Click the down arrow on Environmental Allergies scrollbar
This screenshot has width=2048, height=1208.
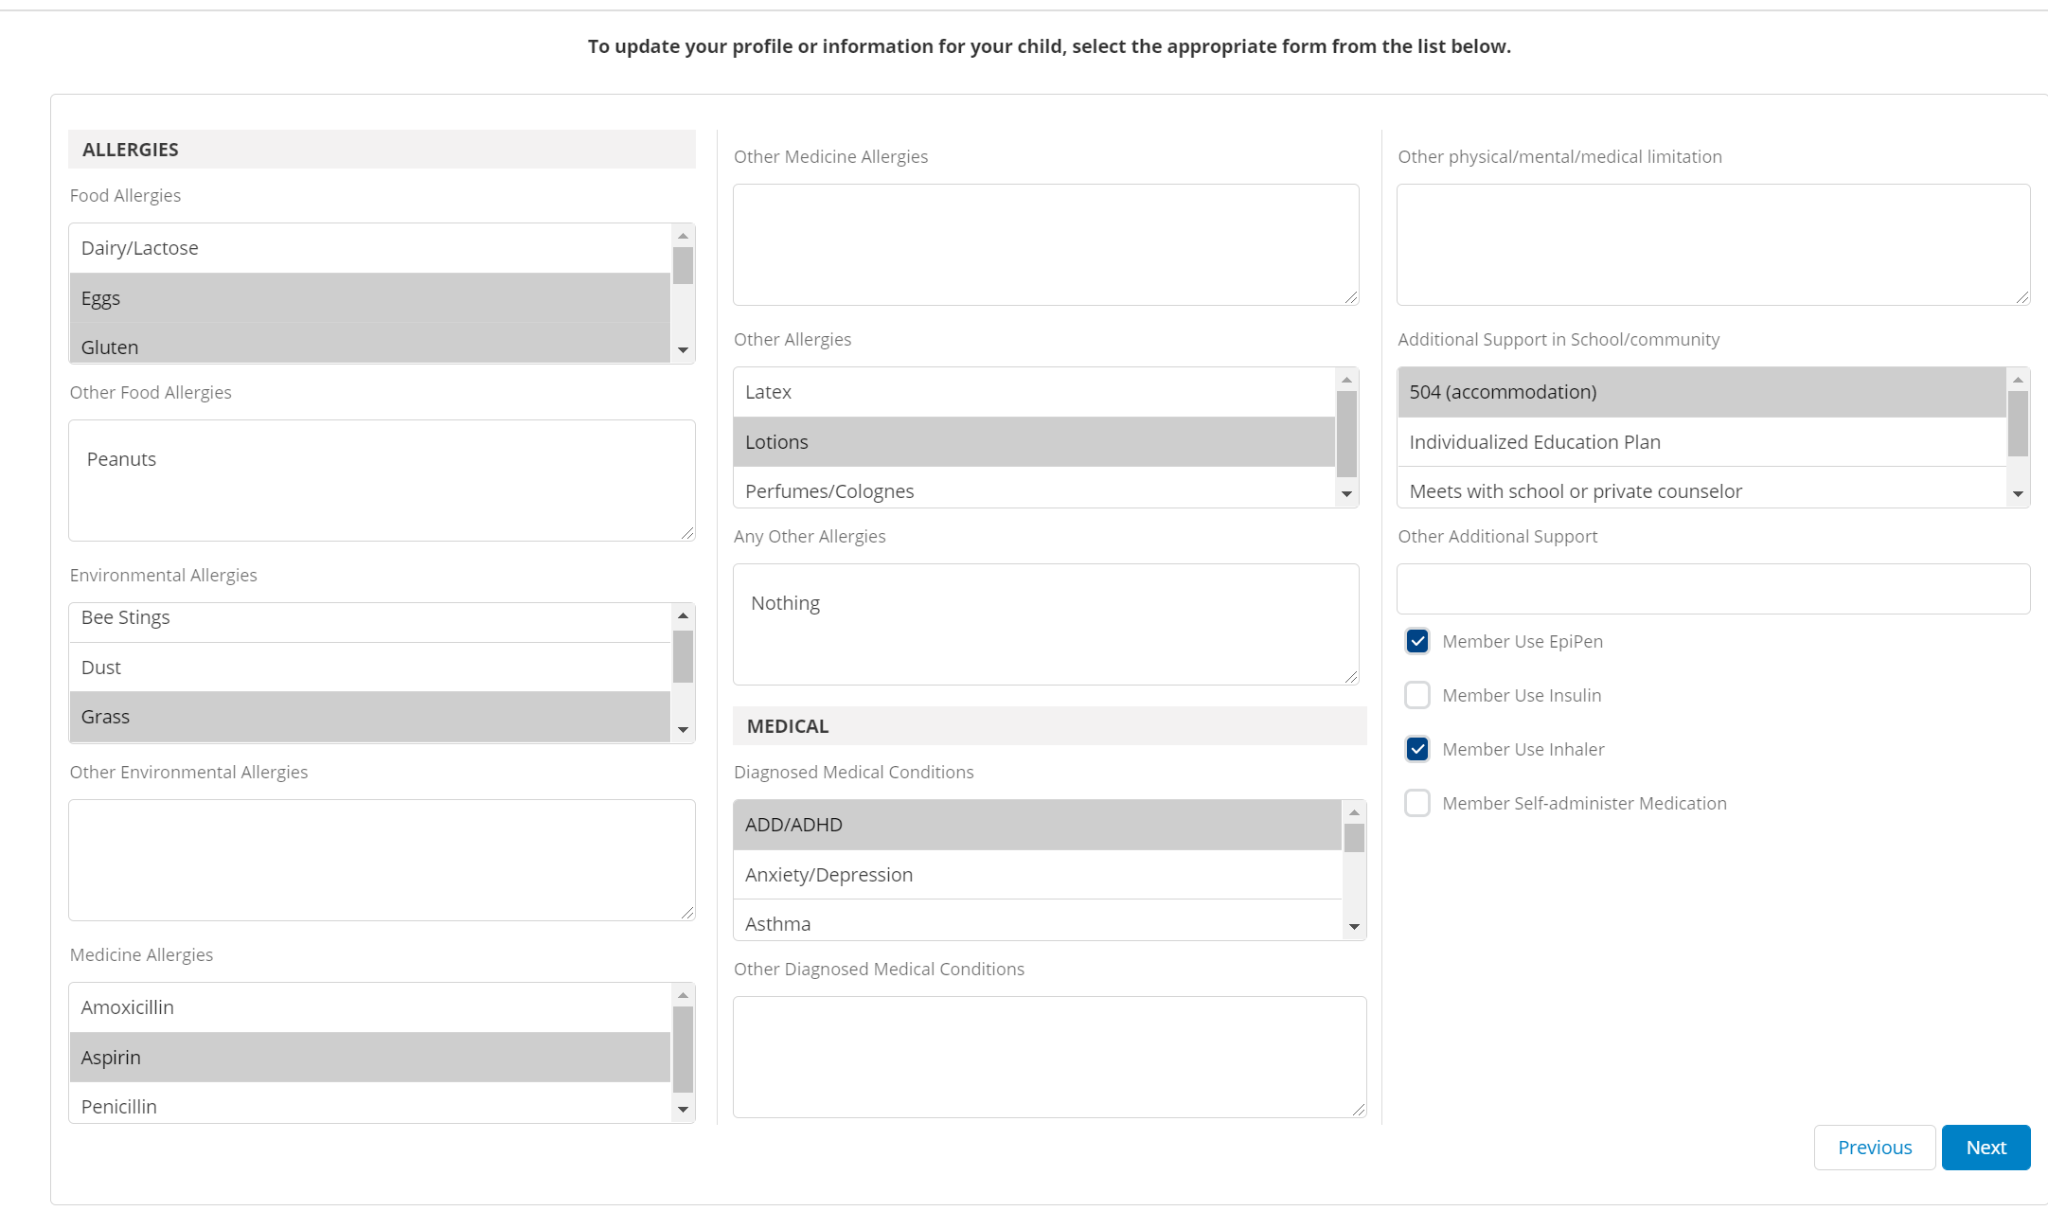pyautogui.click(x=683, y=731)
